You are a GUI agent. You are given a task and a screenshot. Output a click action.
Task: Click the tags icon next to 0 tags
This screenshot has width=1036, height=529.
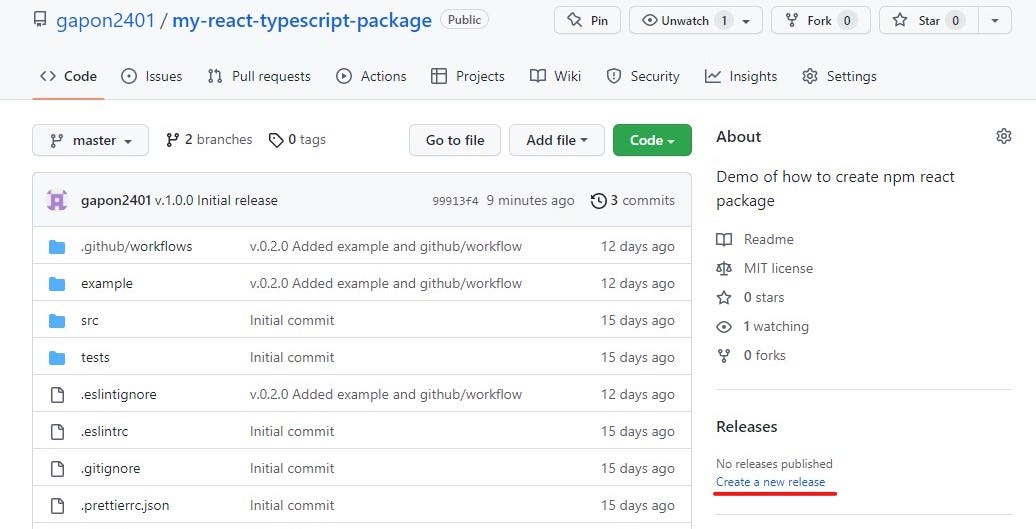[x=276, y=140]
